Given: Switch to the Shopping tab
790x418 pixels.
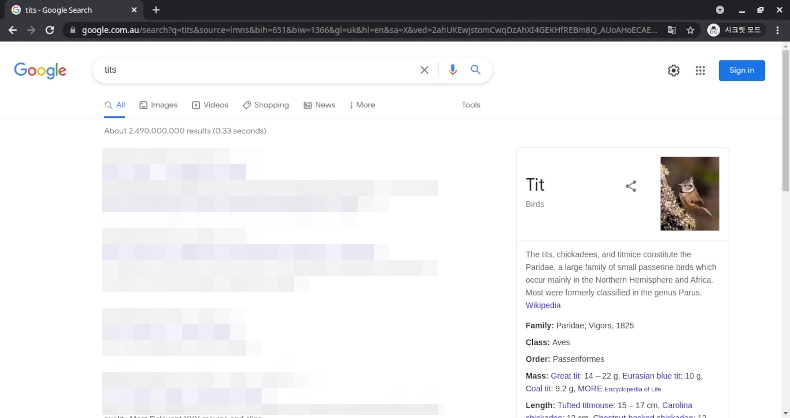Looking at the screenshot, I should (x=266, y=105).
